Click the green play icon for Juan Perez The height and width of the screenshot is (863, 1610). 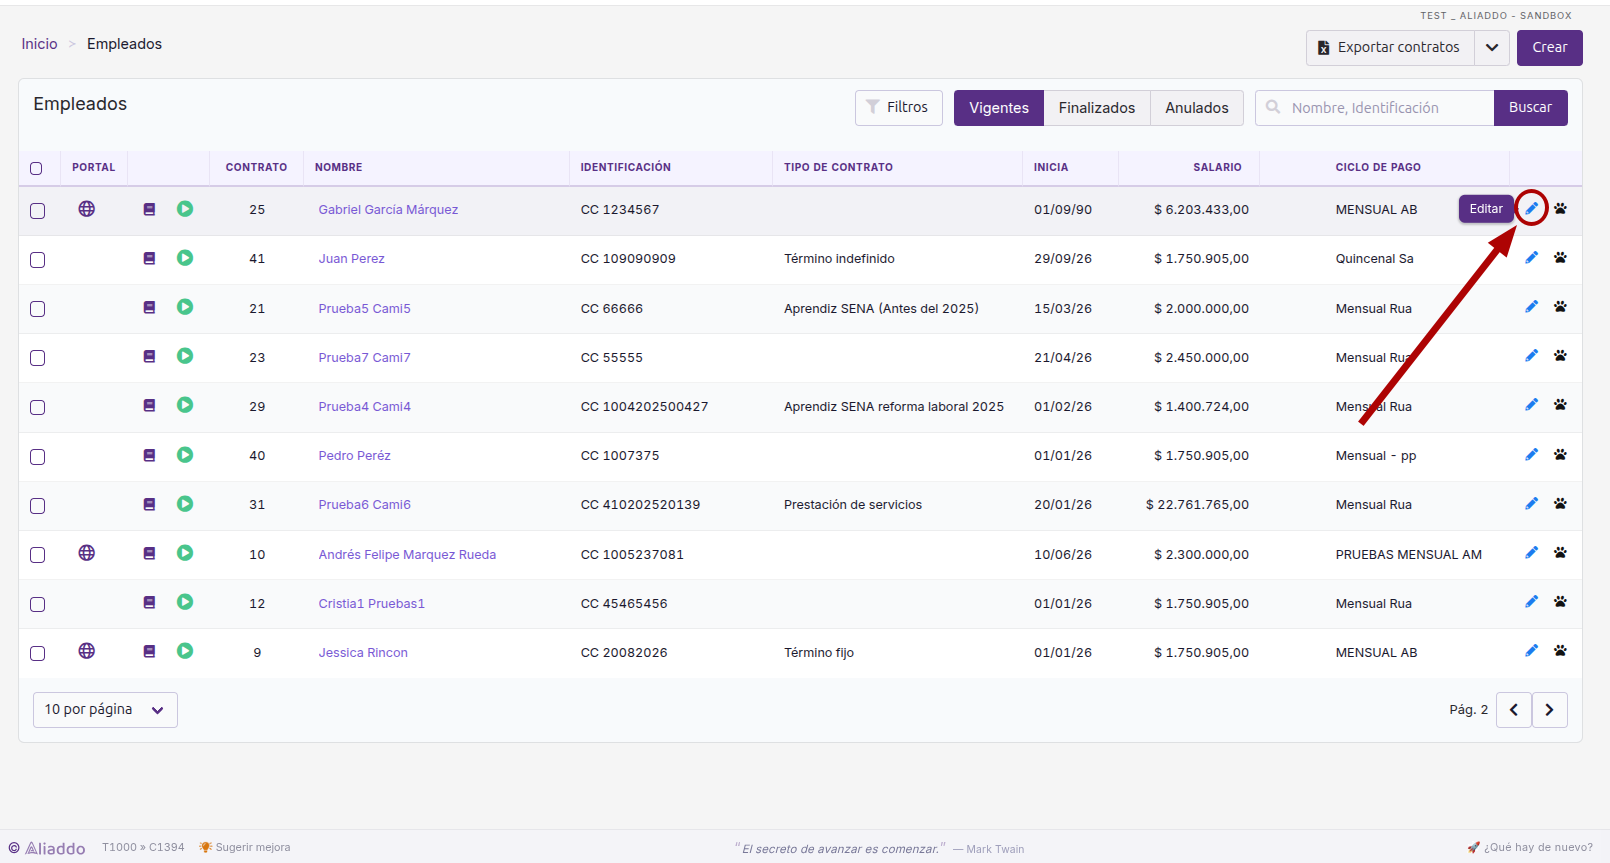pyautogui.click(x=185, y=258)
